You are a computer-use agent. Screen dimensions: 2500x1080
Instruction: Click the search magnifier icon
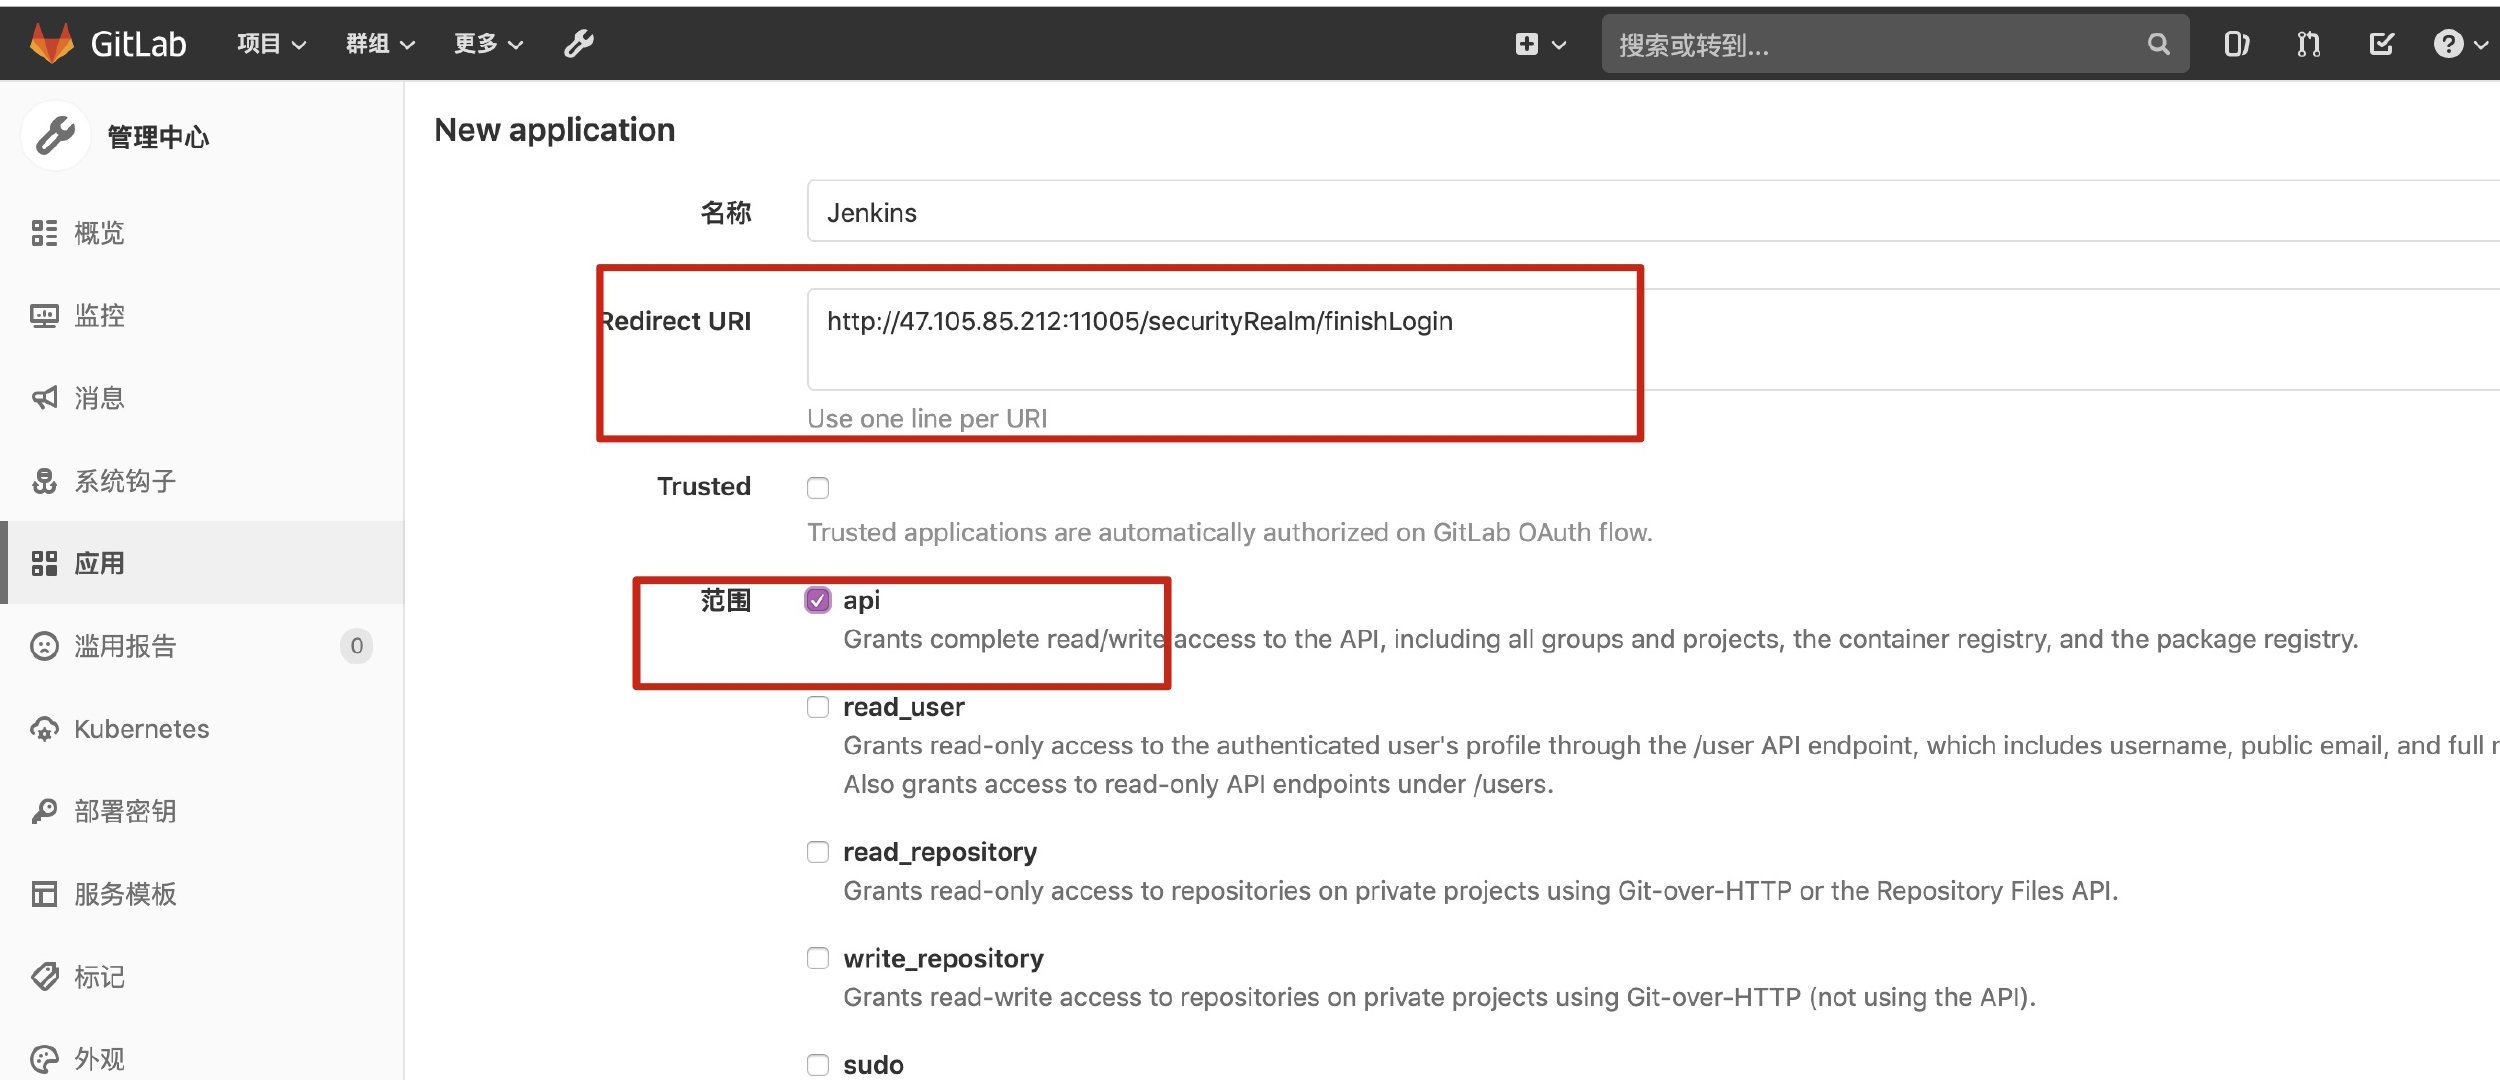2158,44
